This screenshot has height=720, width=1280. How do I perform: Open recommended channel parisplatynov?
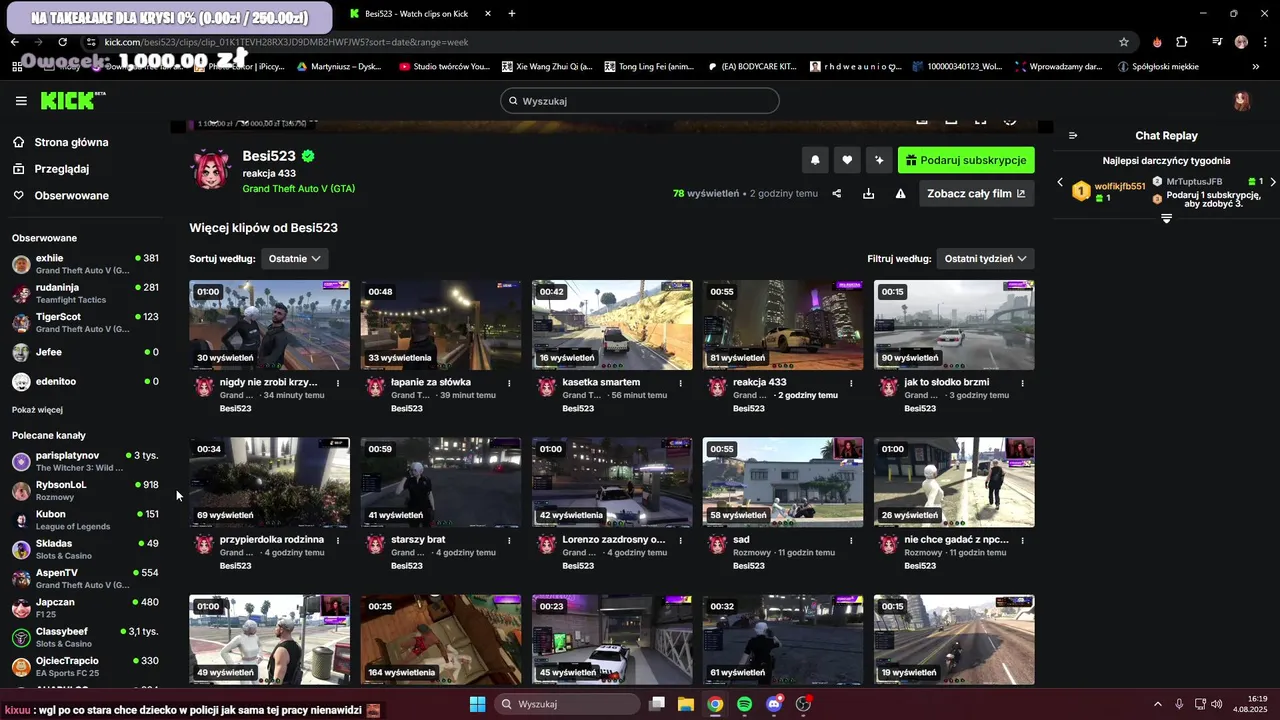point(85,461)
